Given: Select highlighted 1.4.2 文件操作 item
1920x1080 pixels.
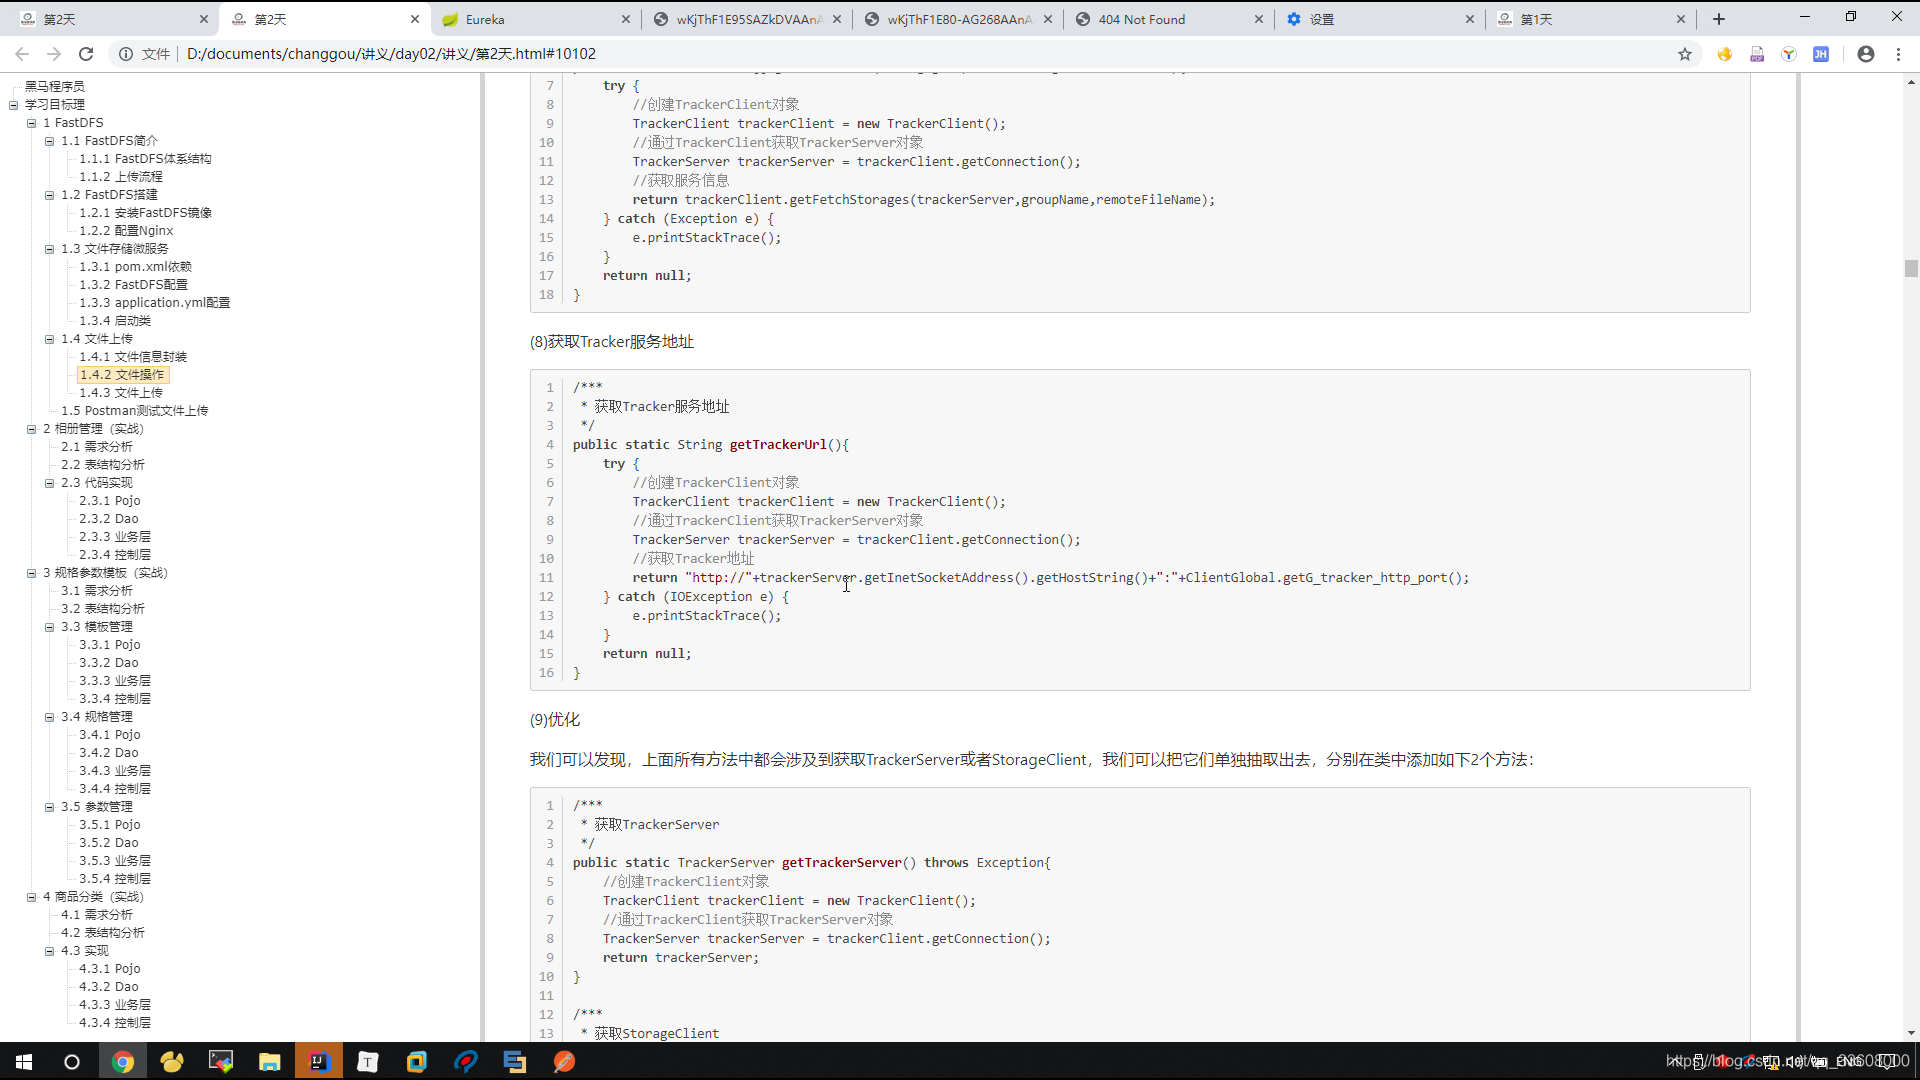Looking at the screenshot, I should (x=122, y=375).
